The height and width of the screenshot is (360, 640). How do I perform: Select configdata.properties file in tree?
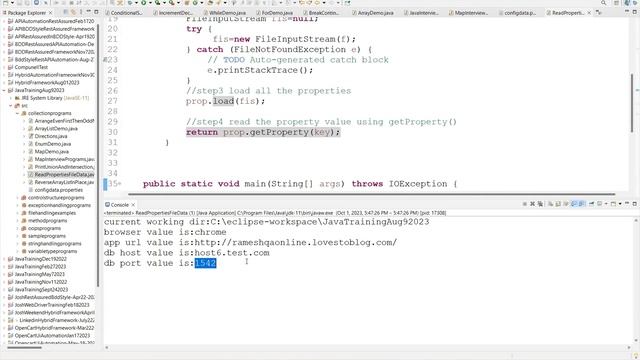tap(58, 190)
